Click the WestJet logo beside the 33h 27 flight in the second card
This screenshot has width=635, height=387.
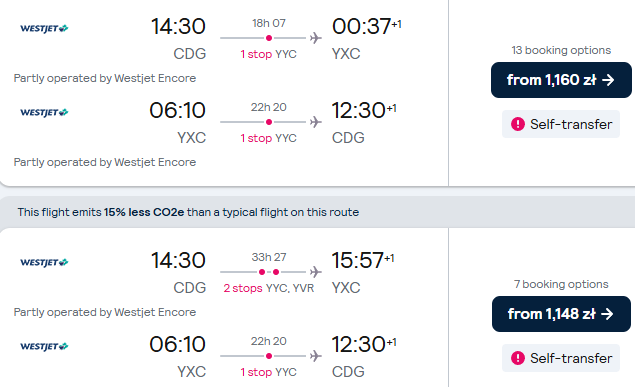(x=44, y=262)
